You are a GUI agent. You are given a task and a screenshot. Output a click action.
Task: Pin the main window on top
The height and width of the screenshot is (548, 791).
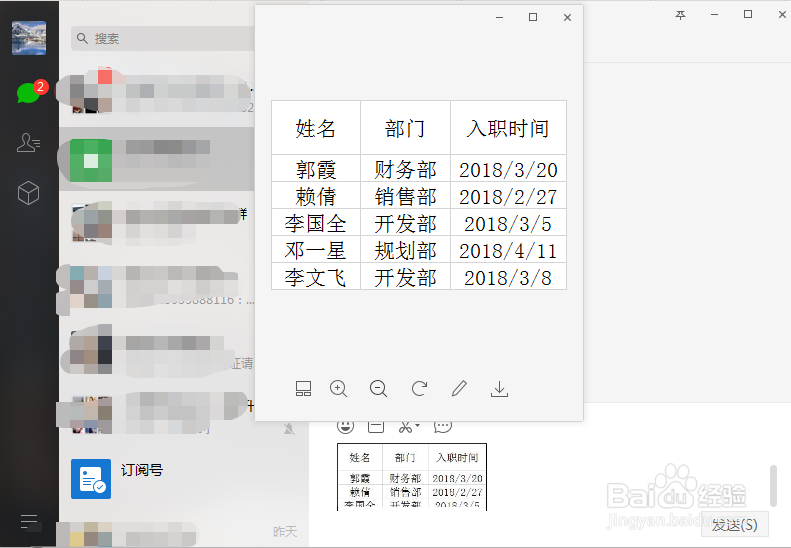(680, 15)
